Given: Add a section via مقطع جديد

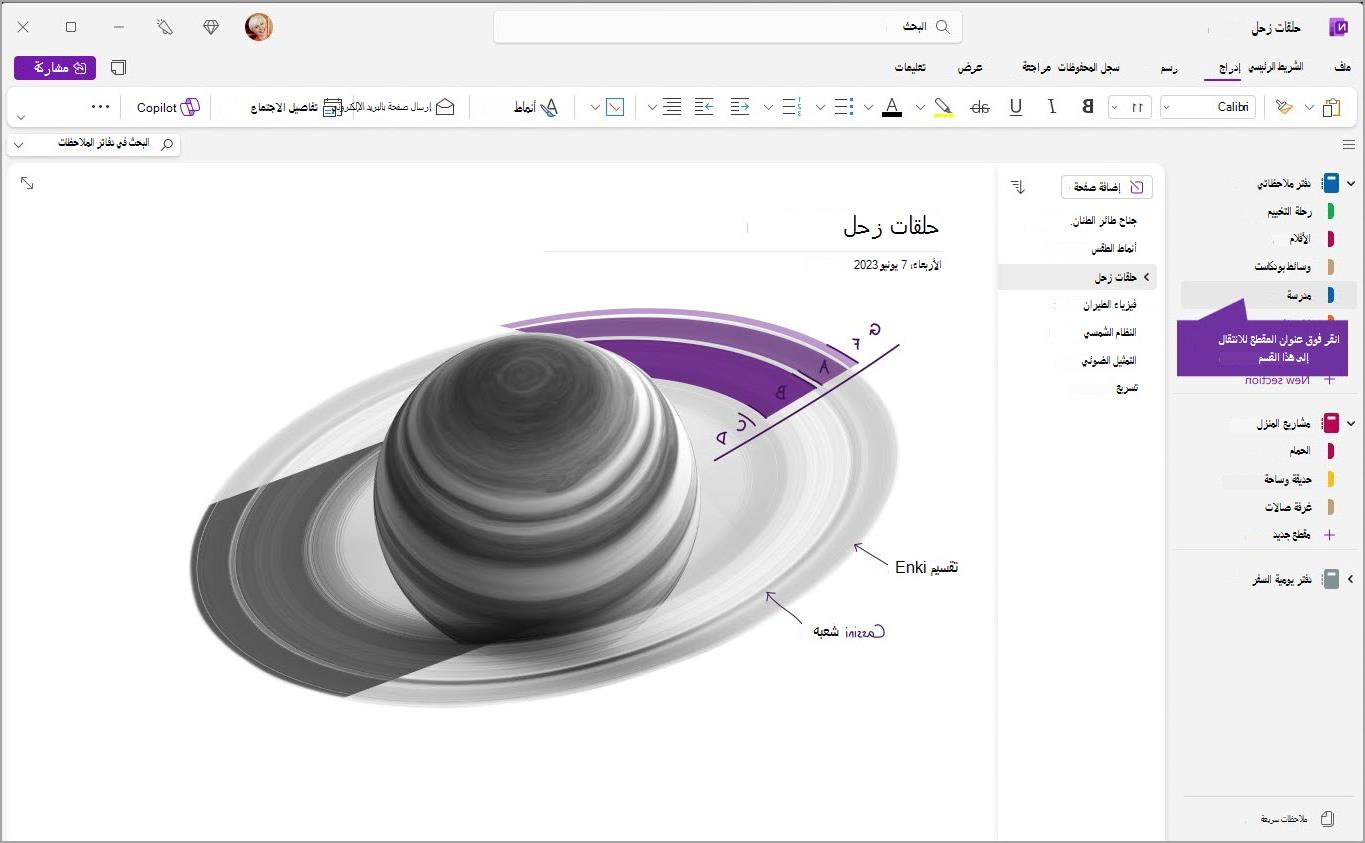Looking at the screenshot, I should (x=1292, y=535).
